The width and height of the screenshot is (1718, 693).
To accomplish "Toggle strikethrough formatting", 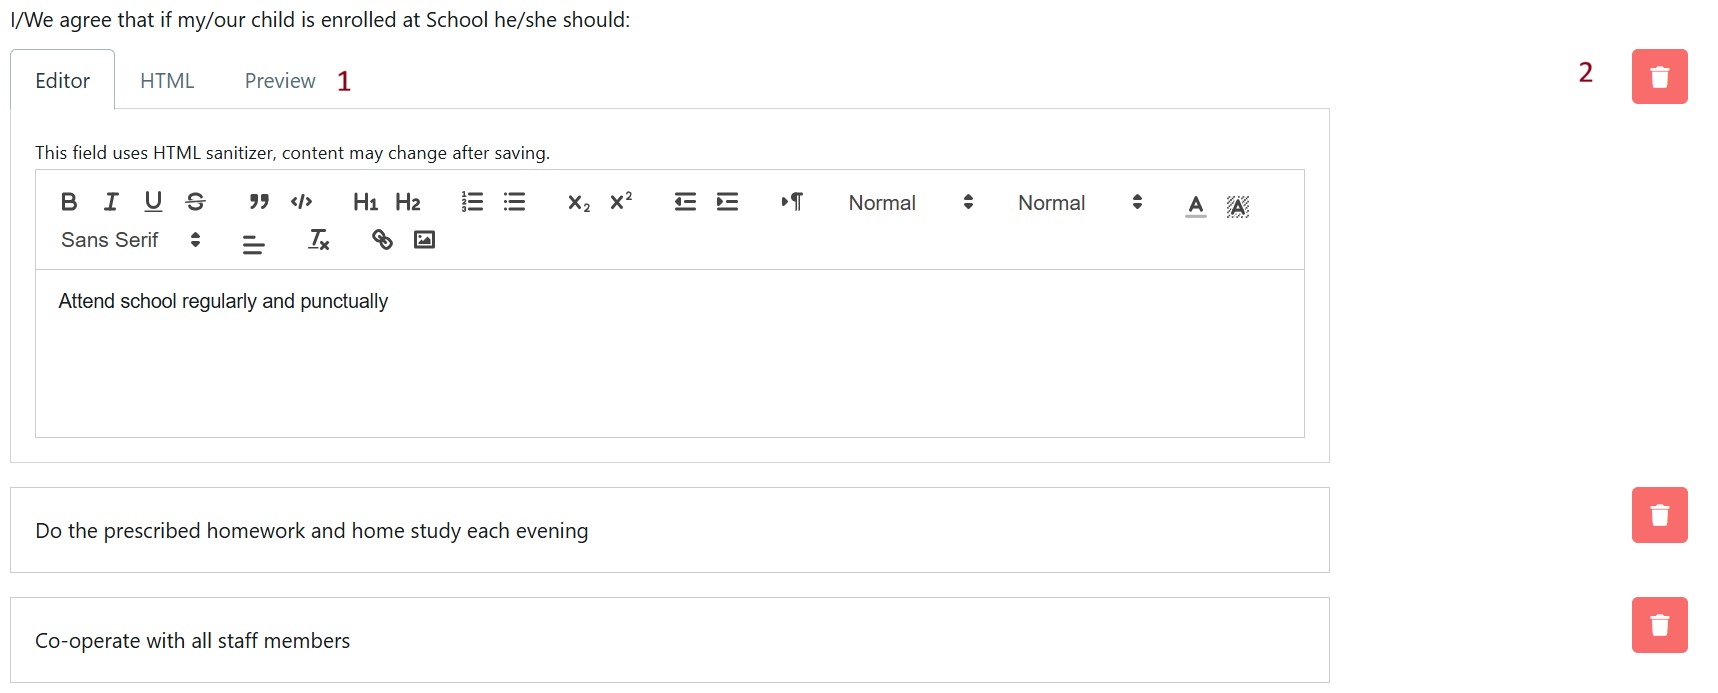I will [x=196, y=202].
